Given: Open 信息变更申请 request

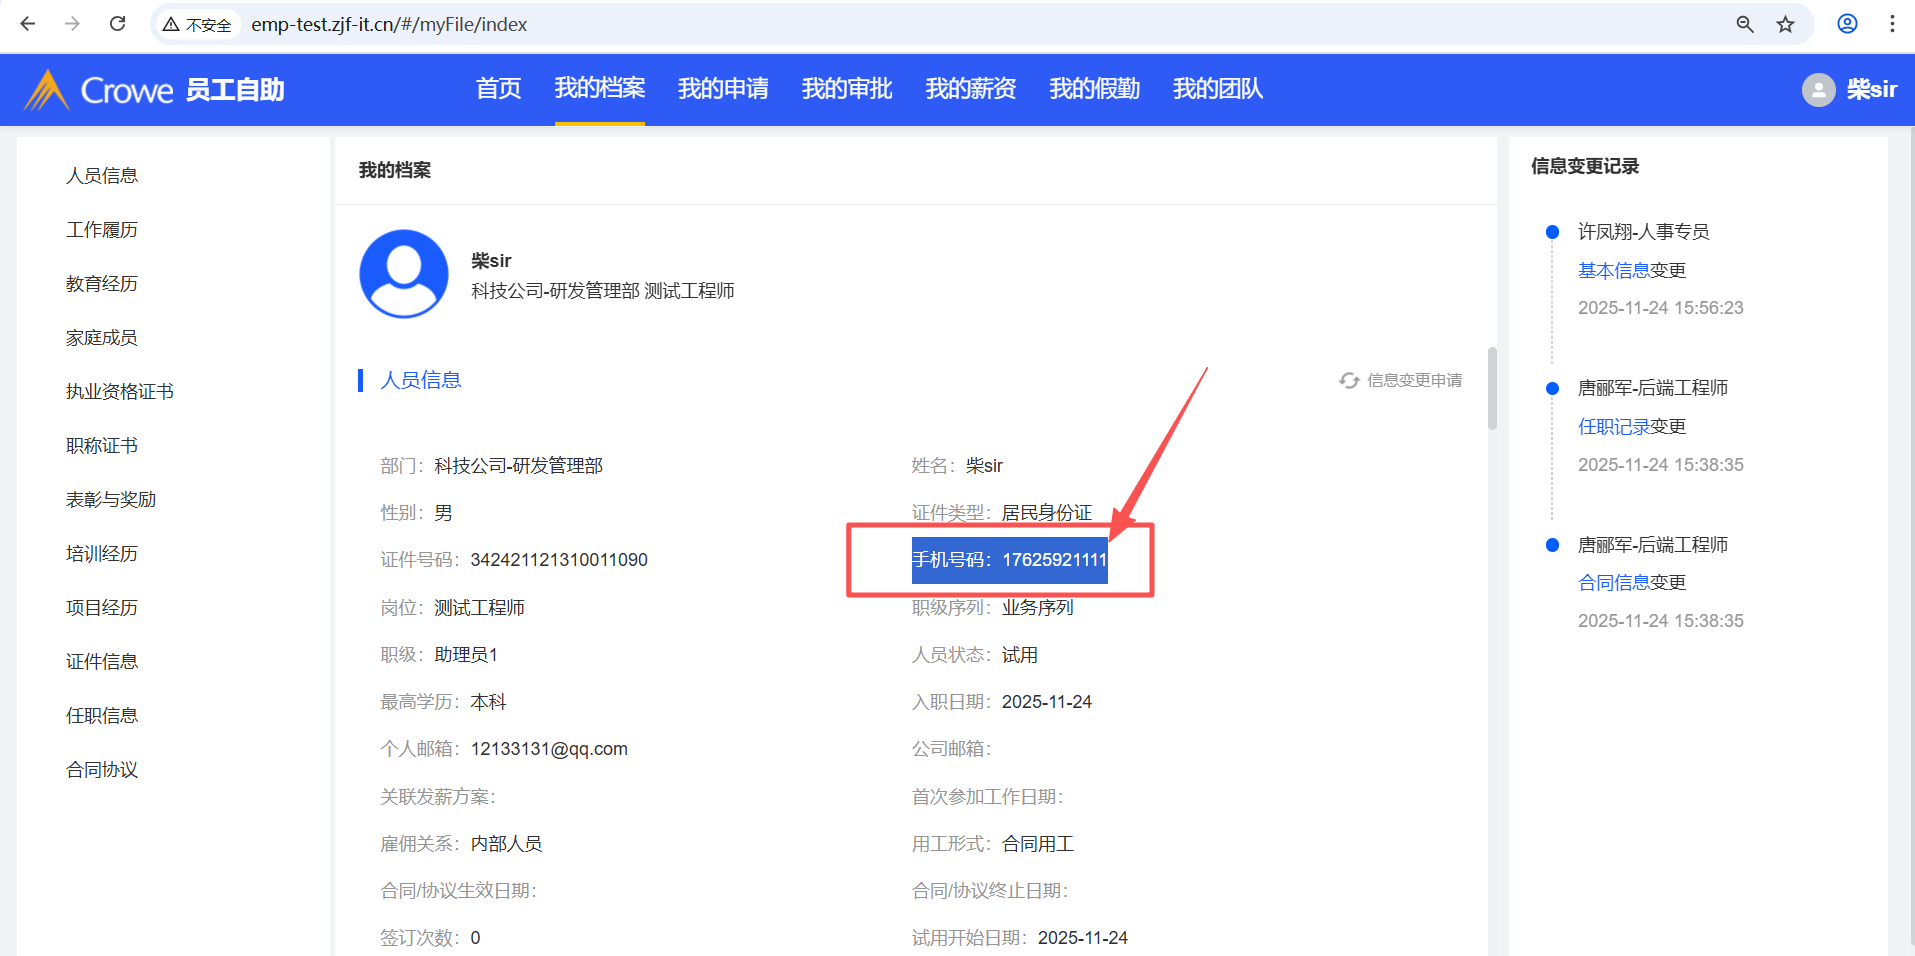Looking at the screenshot, I should click(1401, 381).
